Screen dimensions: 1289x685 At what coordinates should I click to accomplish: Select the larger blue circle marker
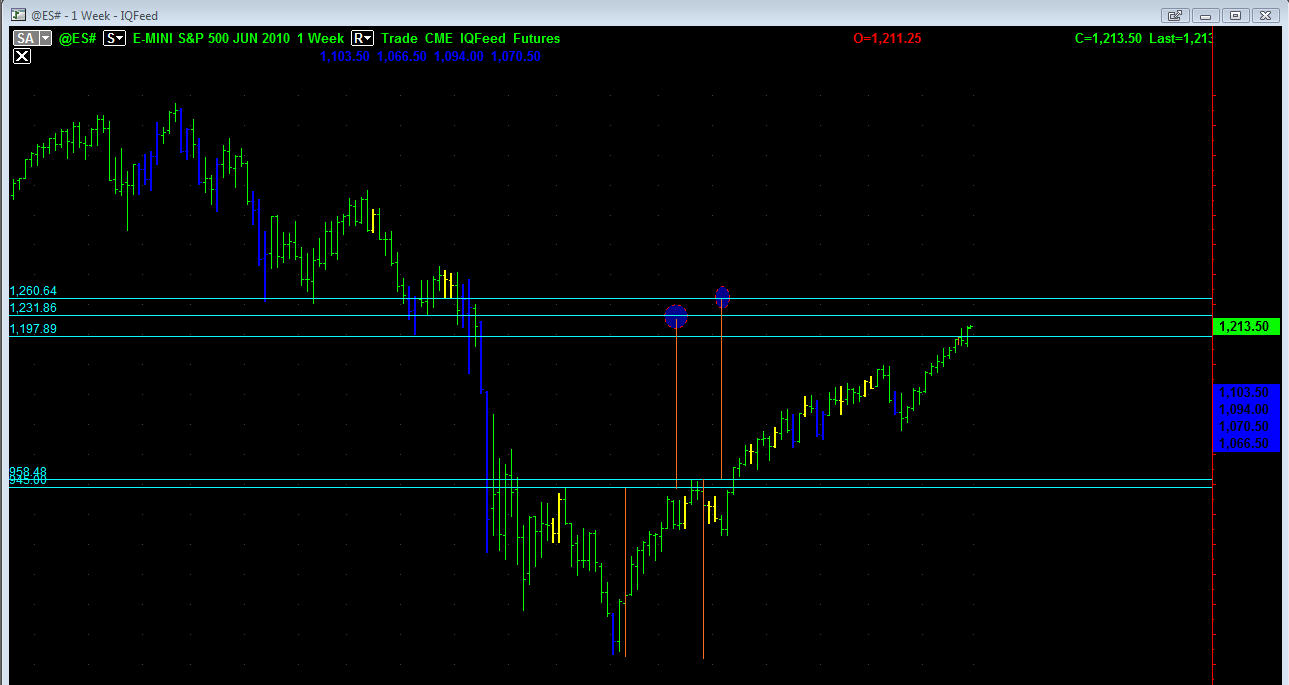coord(677,317)
